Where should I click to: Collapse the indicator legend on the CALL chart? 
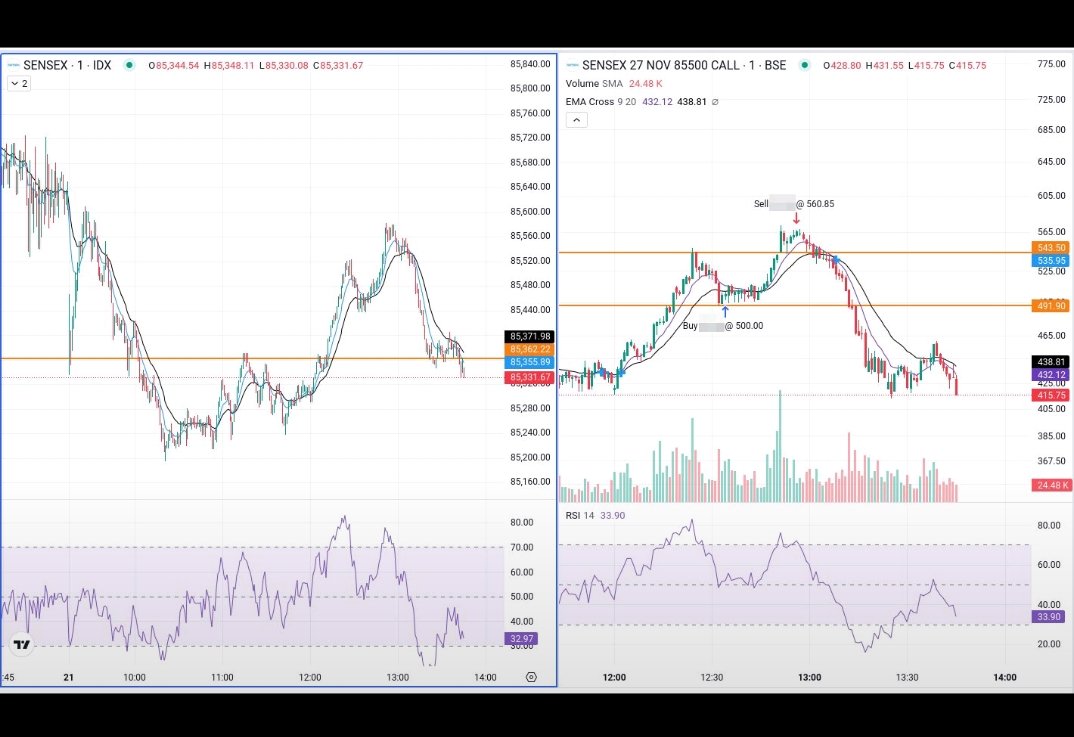point(577,120)
